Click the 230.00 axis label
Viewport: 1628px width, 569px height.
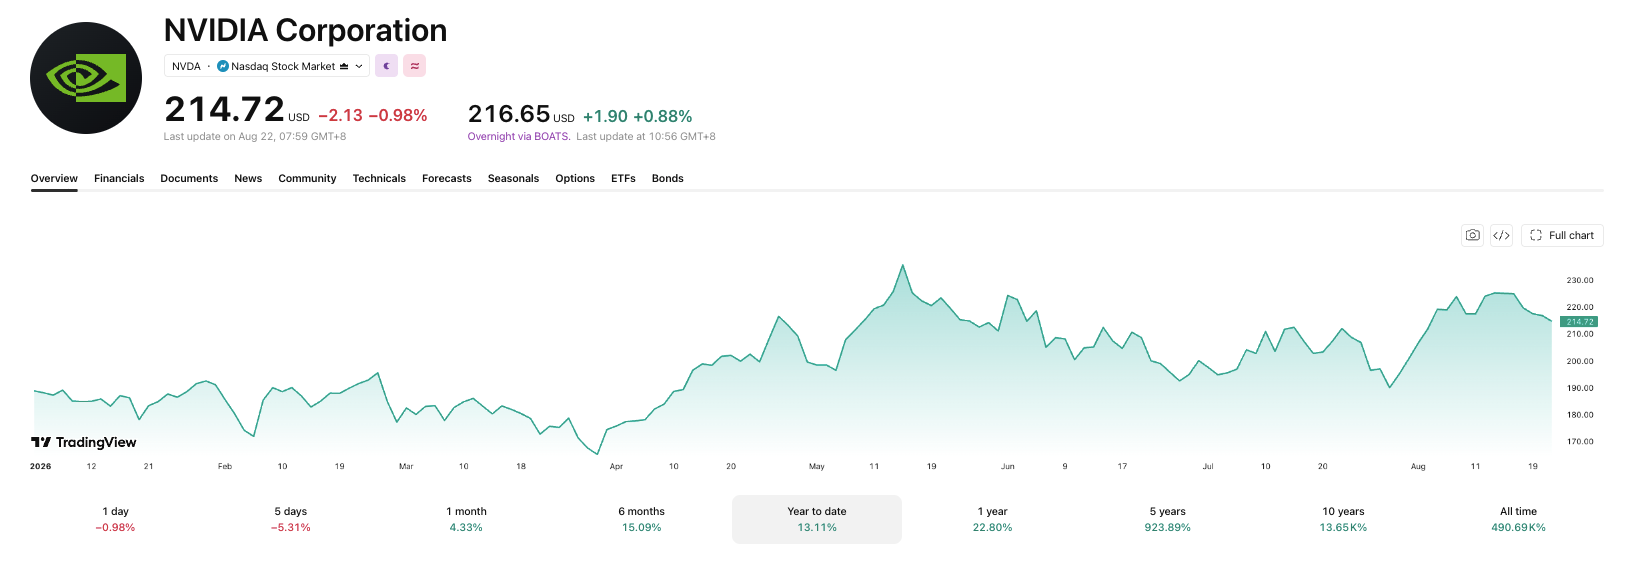click(1580, 281)
